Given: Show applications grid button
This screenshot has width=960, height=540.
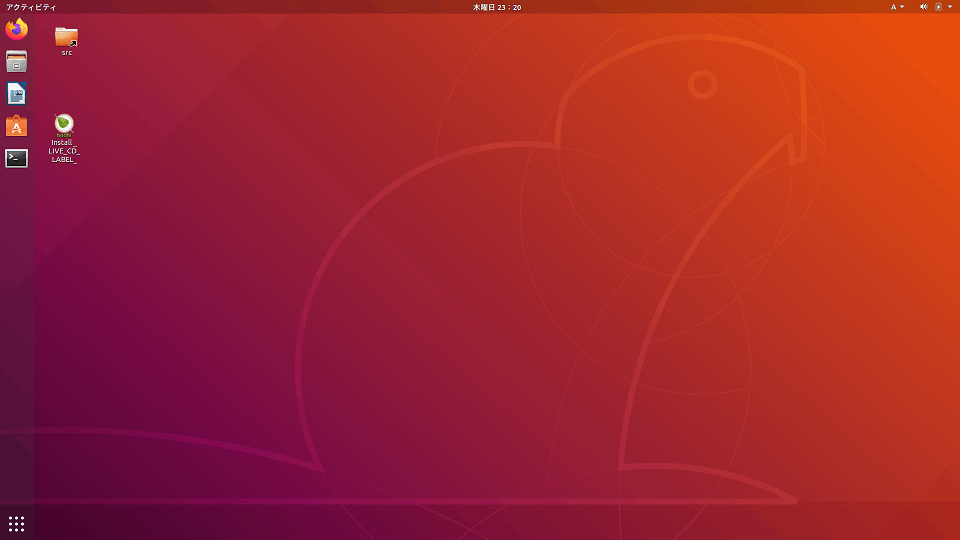Looking at the screenshot, I should (17, 524).
